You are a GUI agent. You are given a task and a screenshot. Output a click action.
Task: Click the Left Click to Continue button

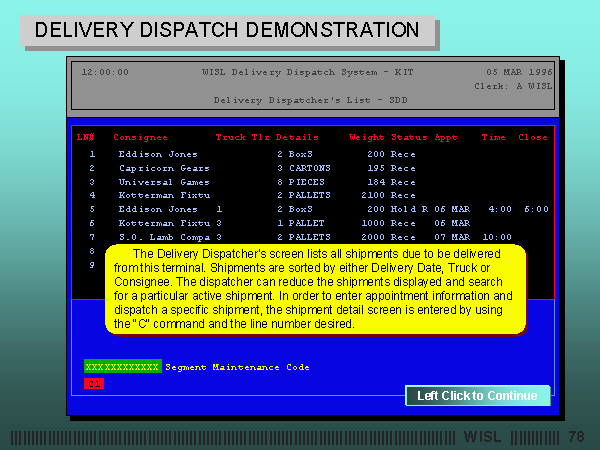[x=478, y=395]
